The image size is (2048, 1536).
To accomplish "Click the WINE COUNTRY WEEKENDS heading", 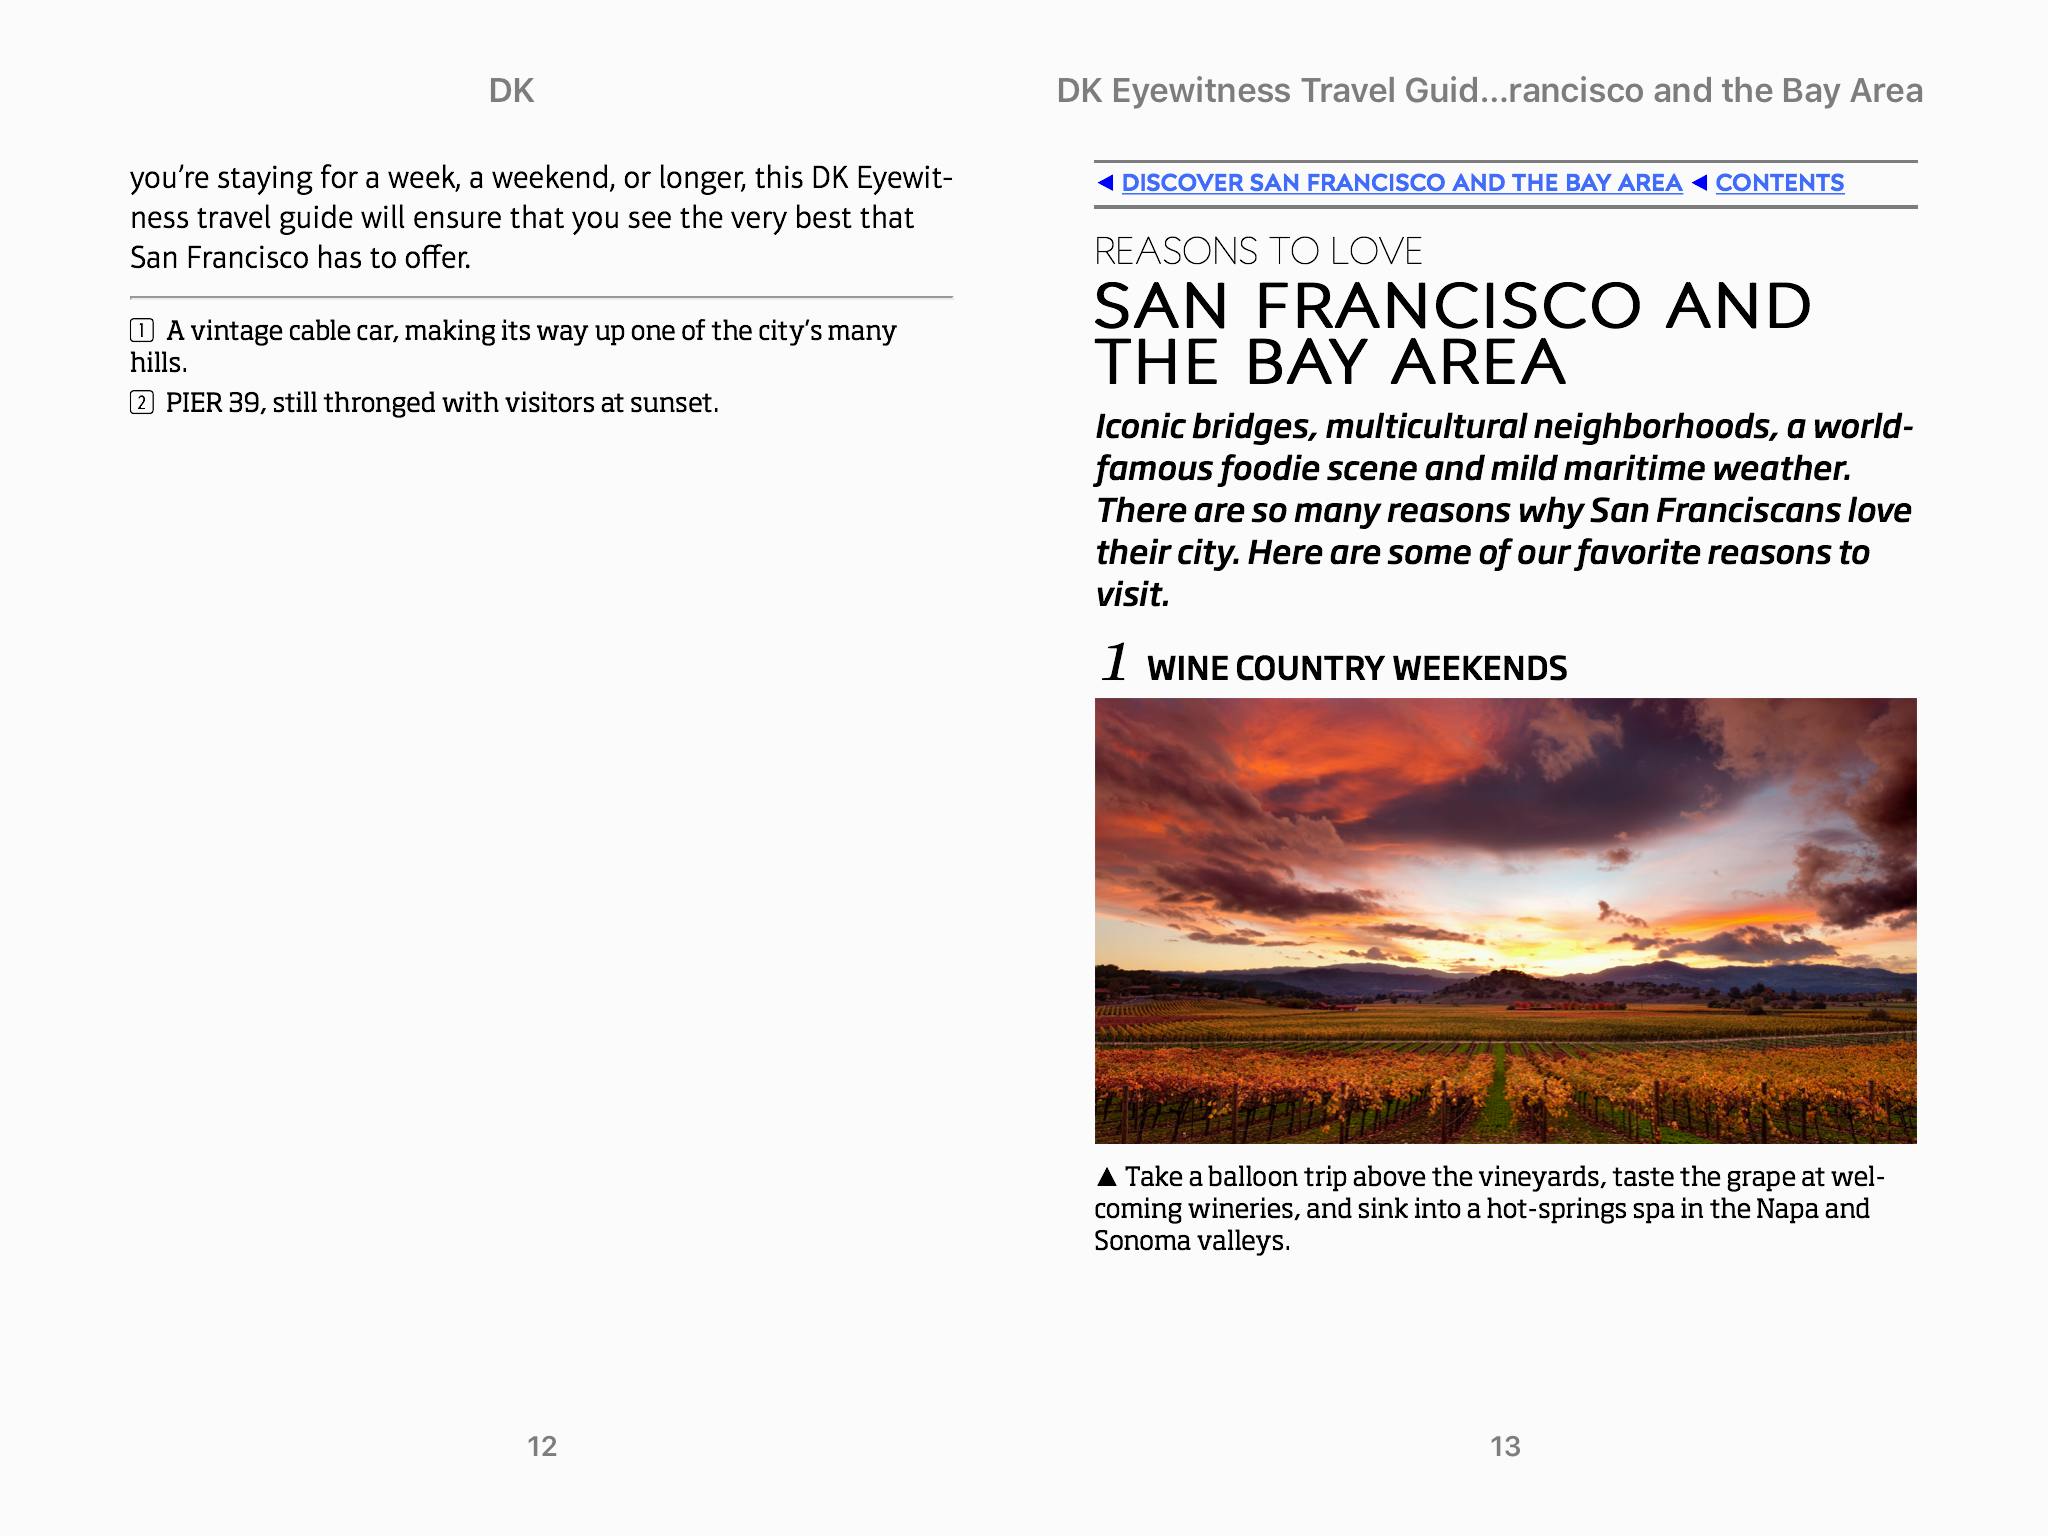I will pos(1356,668).
